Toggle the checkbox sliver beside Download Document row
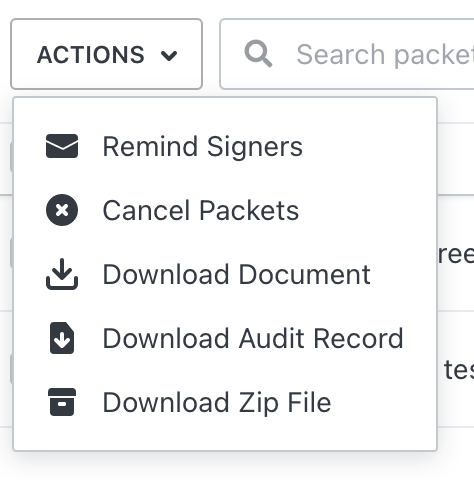Viewport: 474px width, 480px height. pos(11,253)
